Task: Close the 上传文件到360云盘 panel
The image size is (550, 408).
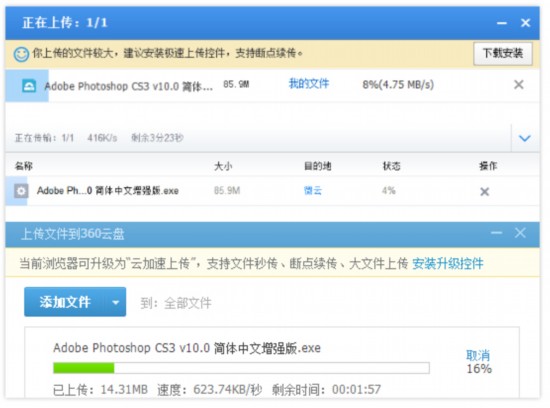Action: coord(520,233)
